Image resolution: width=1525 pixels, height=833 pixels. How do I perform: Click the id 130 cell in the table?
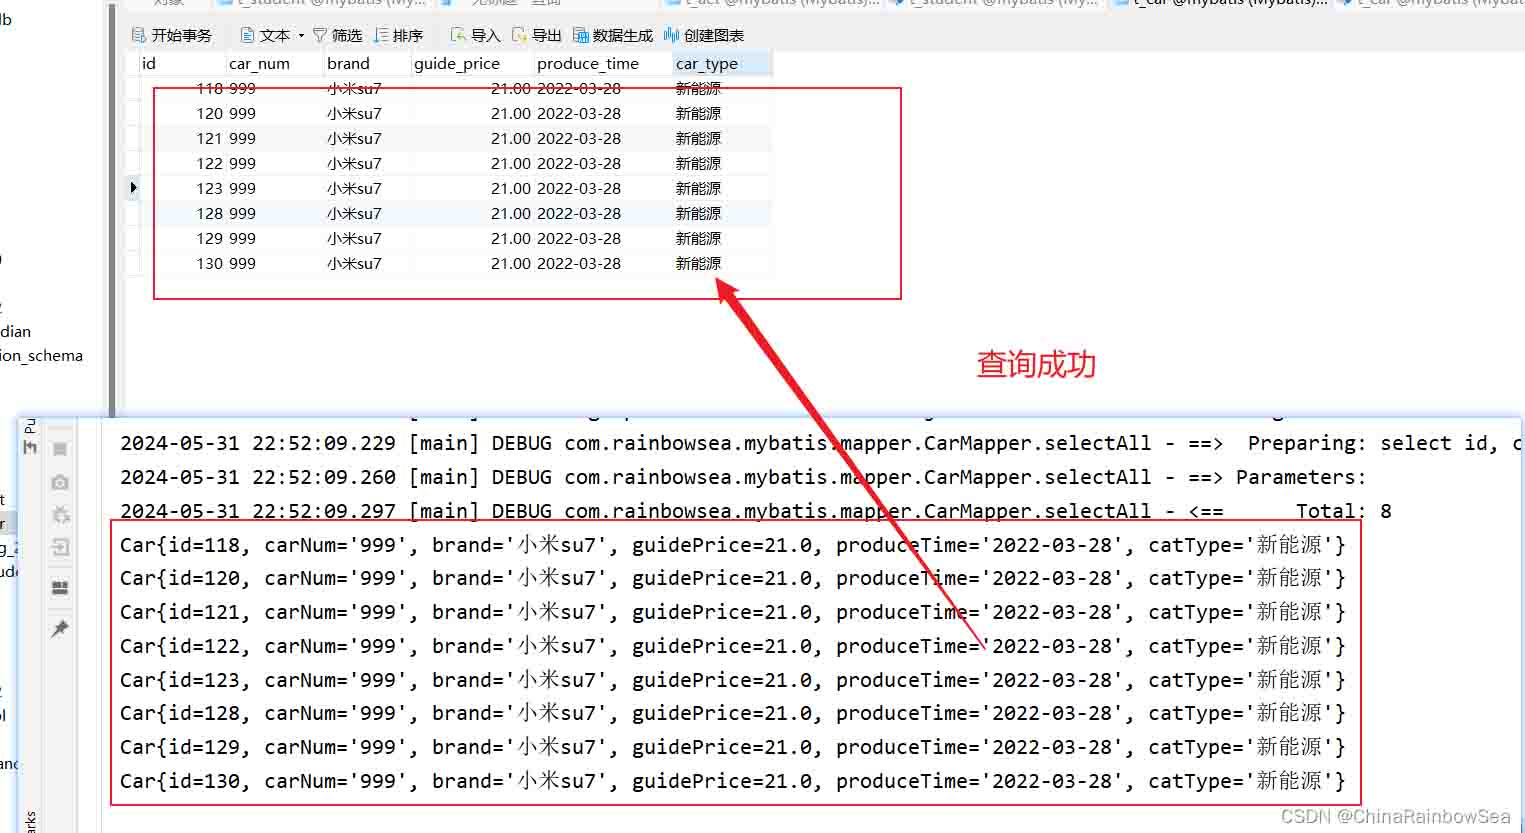pos(210,263)
